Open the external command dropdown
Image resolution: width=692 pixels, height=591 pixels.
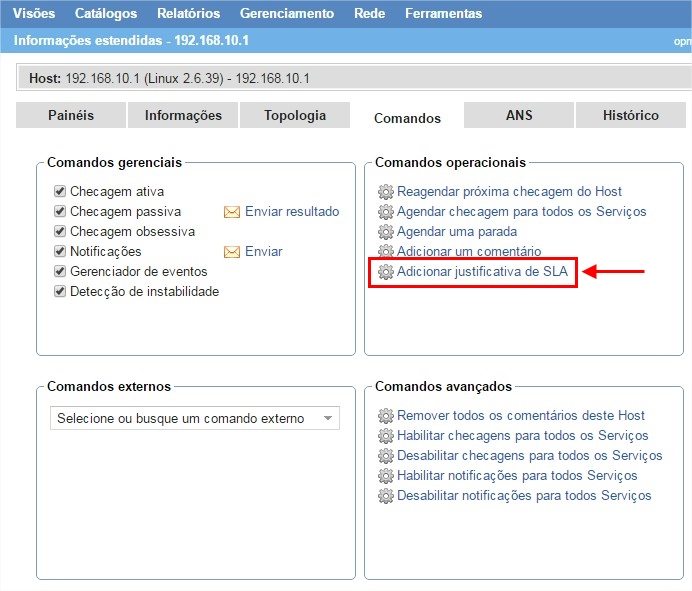tap(195, 419)
